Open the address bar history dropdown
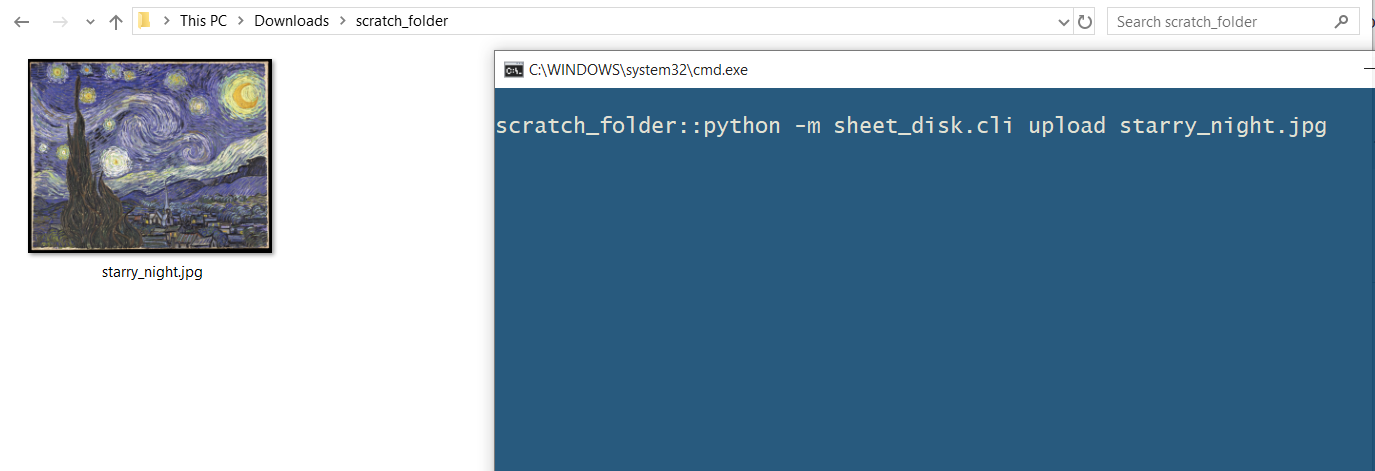The height and width of the screenshot is (471, 1375). (1064, 21)
